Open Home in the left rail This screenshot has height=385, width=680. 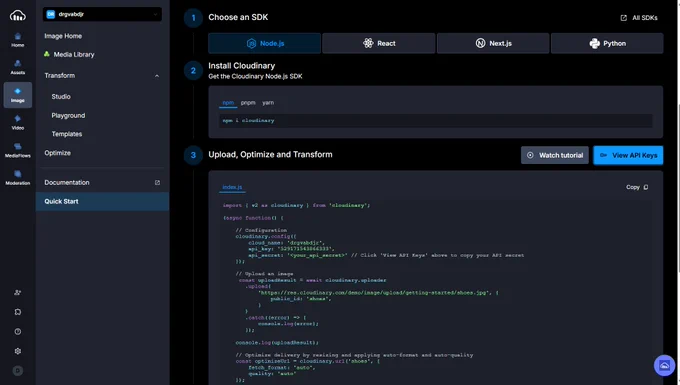[x=17, y=40]
